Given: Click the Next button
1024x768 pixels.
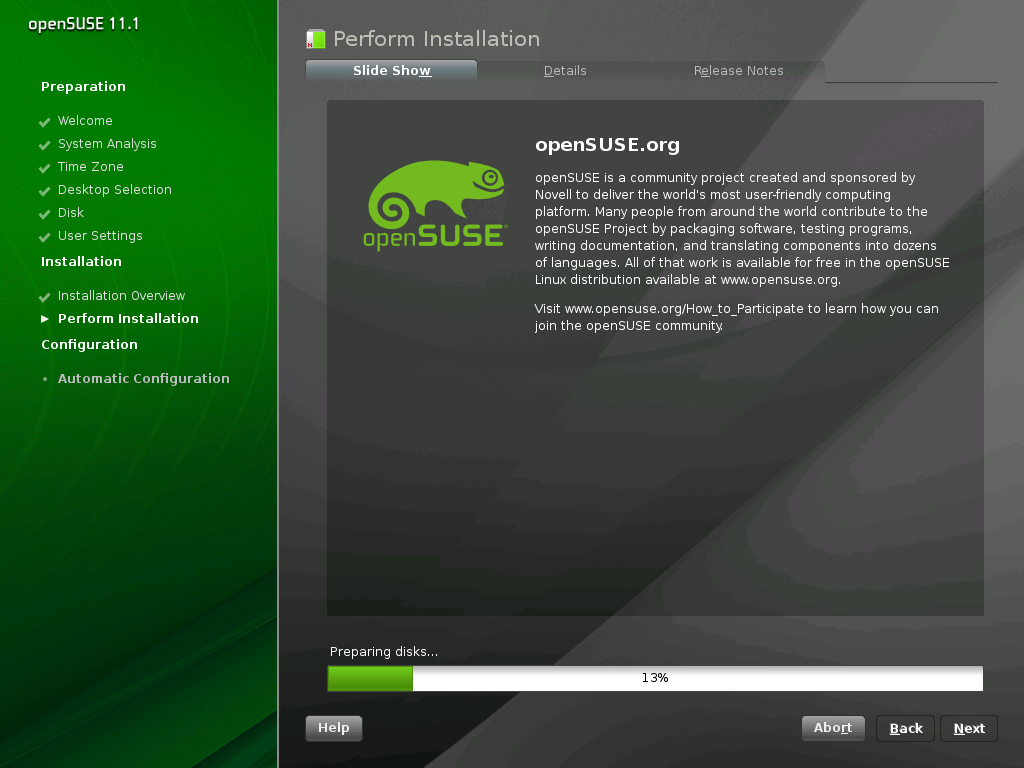Looking at the screenshot, I should pyautogui.click(x=968, y=728).
